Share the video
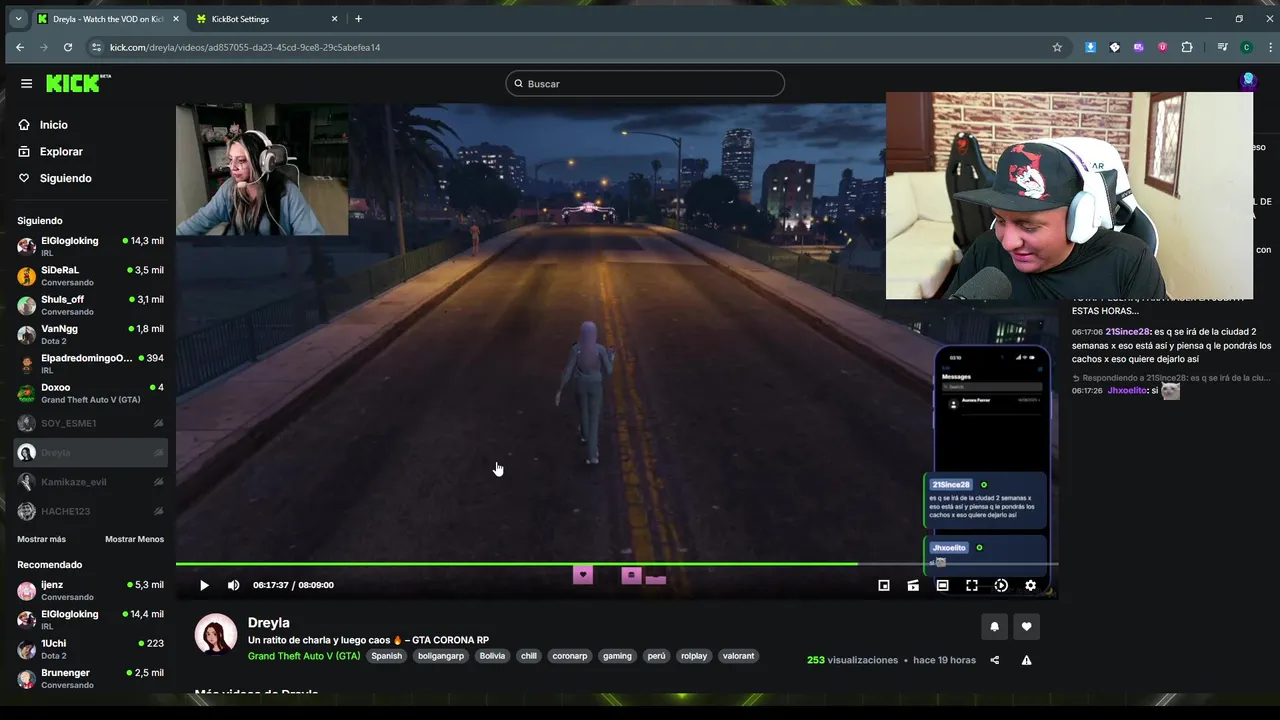 coord(994,660)
